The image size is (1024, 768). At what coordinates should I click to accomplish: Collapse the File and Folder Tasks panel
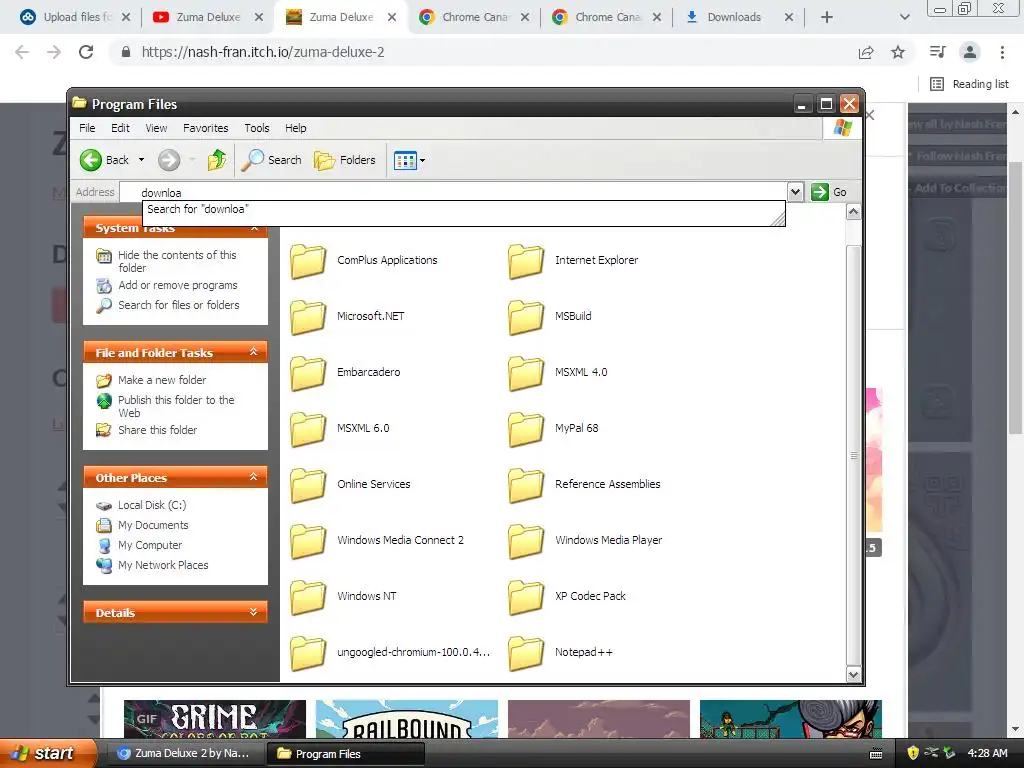(x=254, y=352)
